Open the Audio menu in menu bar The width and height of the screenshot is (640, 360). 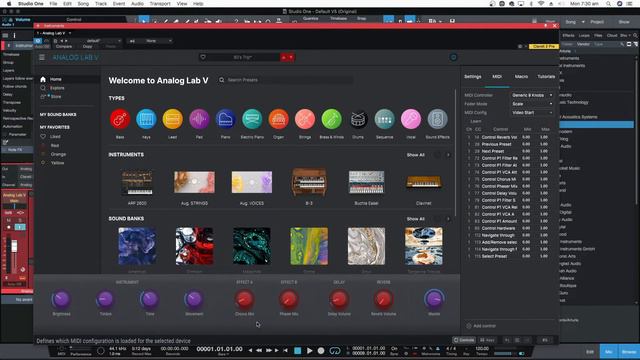(137, 4)
